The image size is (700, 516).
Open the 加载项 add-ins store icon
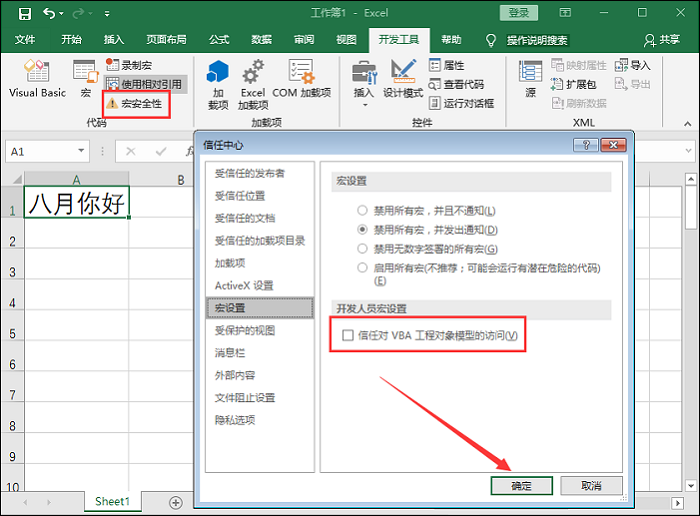218,85
